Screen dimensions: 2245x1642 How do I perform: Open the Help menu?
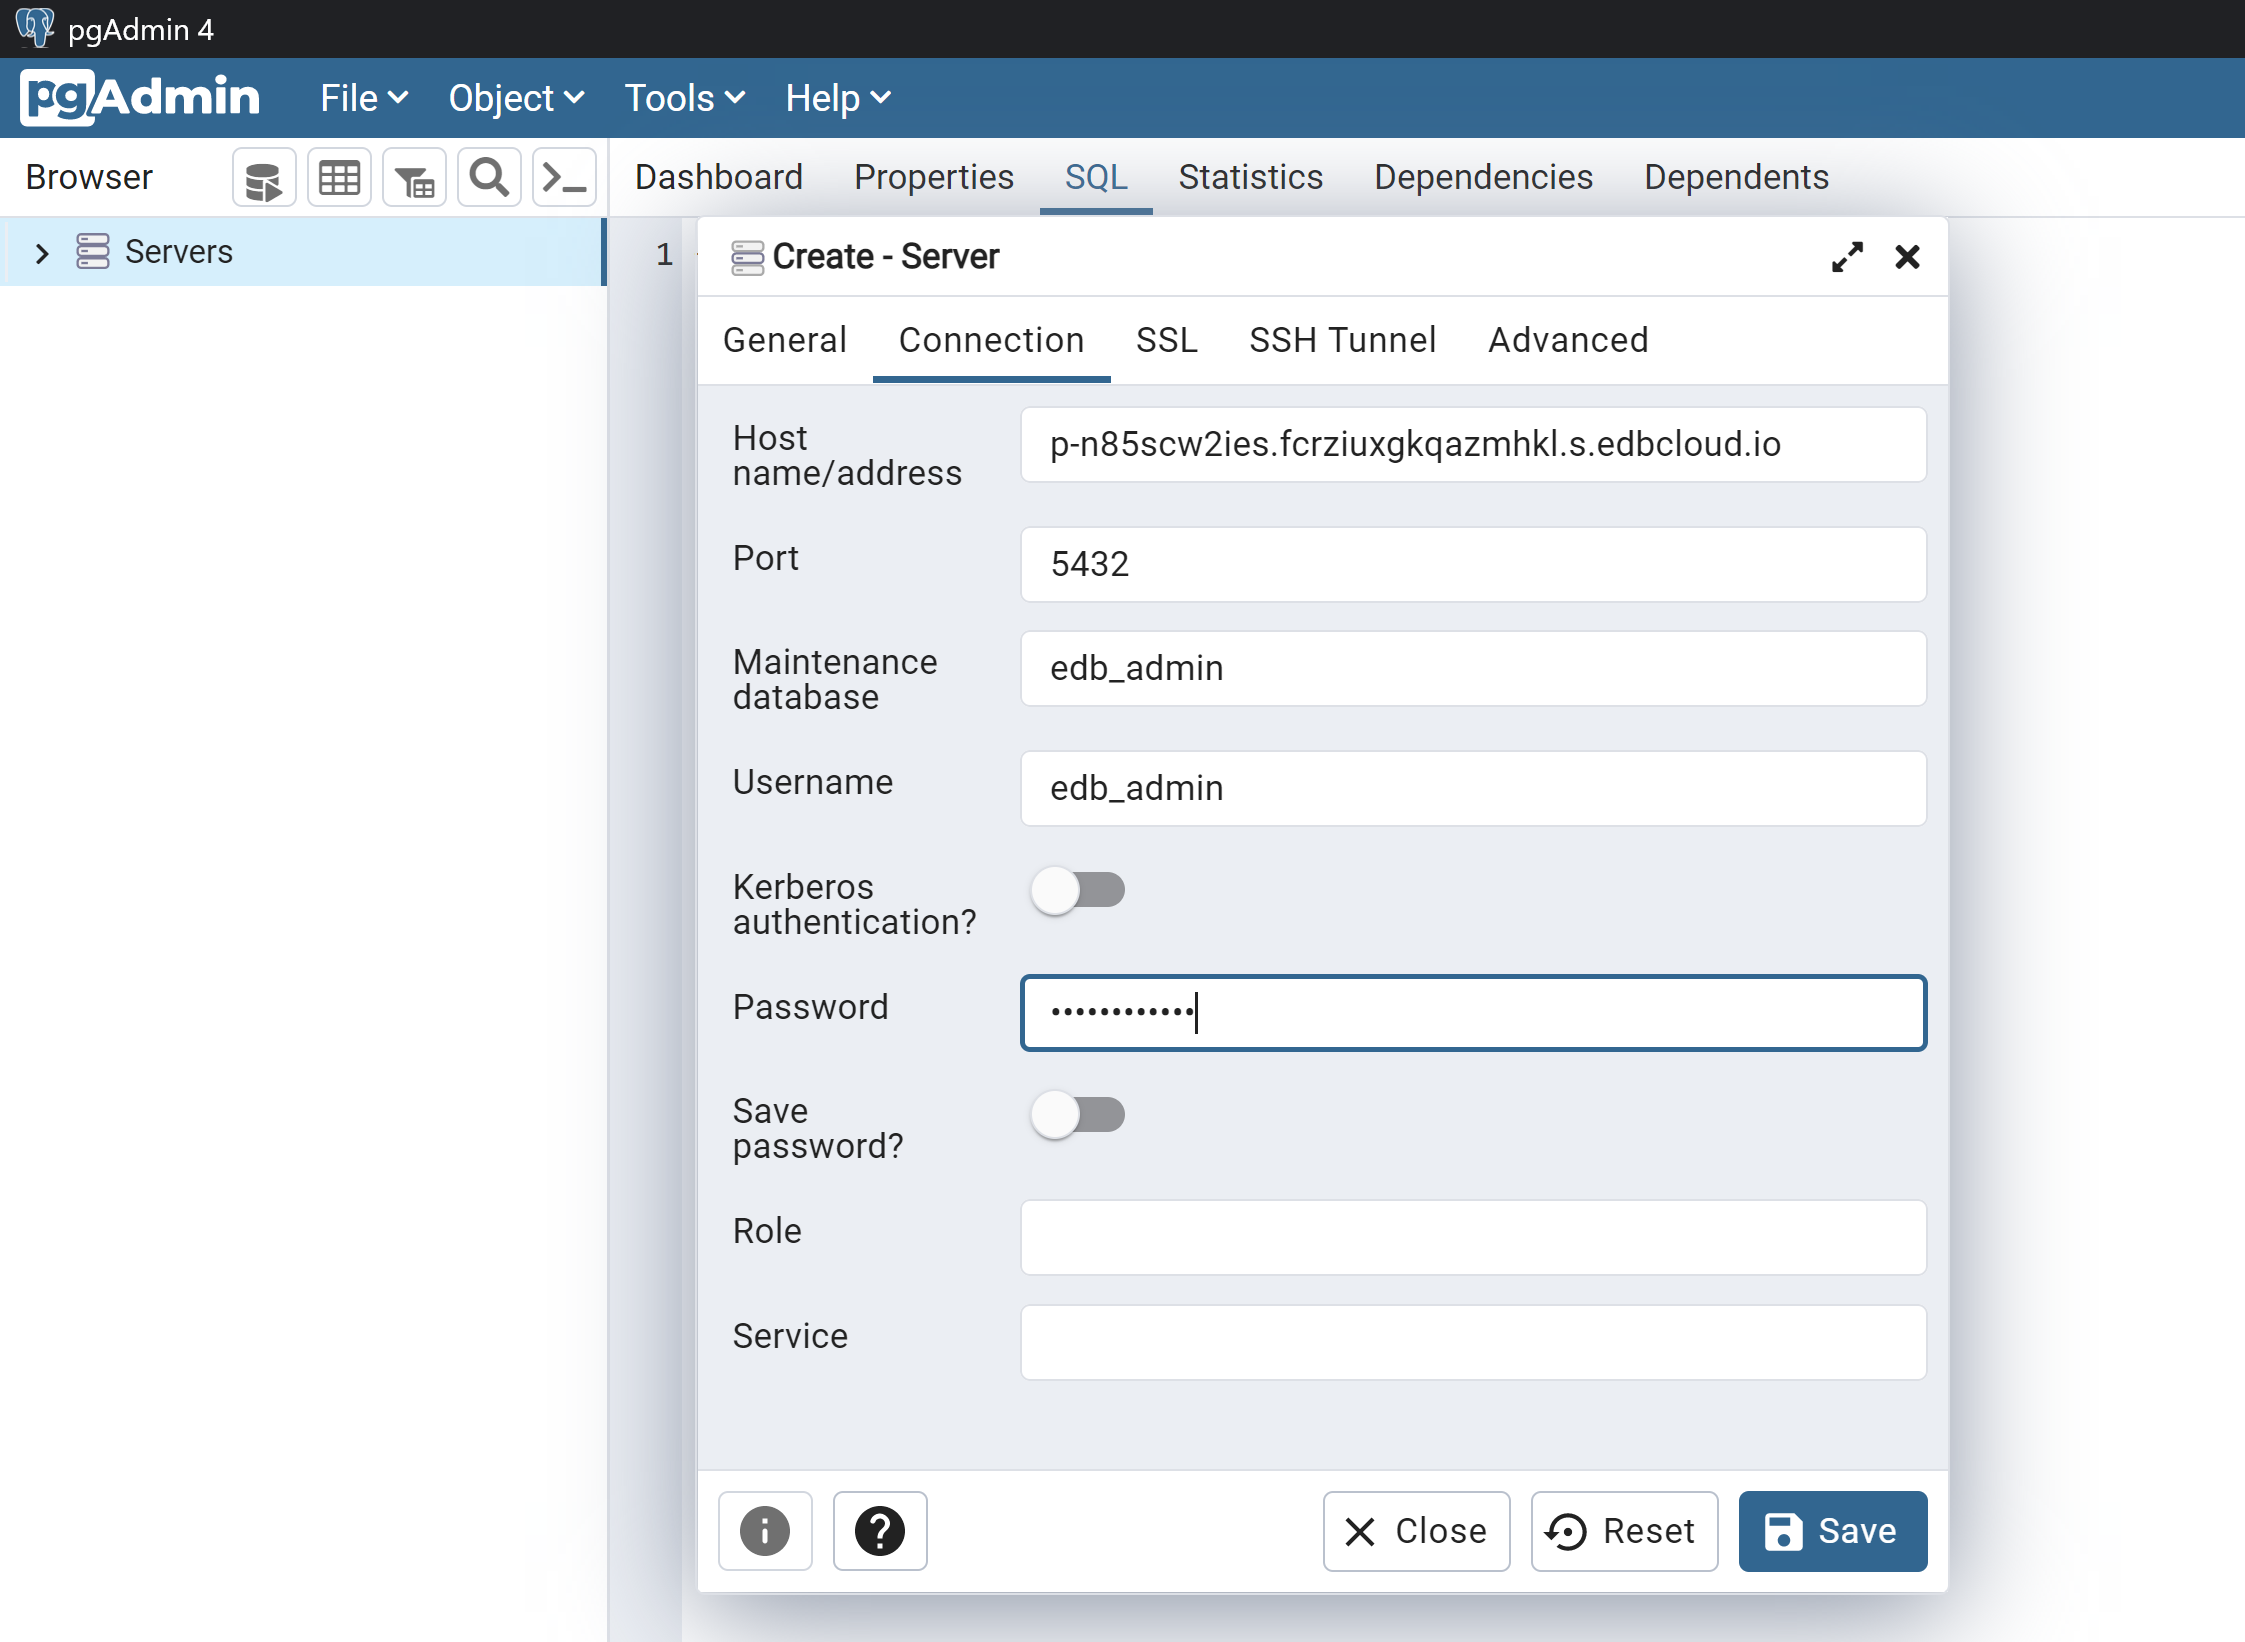point(838,98)
